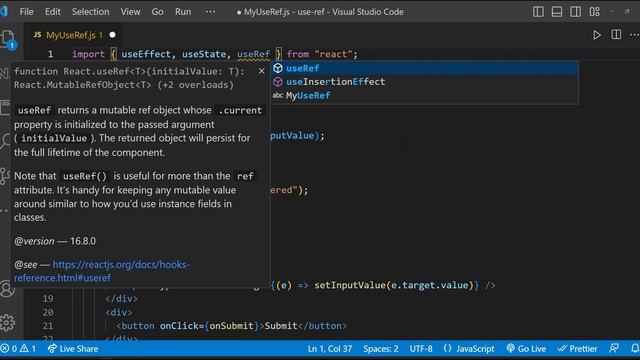Click Prettier status bar item
This screenshot has height=360, width=640.
pos(578,349)
